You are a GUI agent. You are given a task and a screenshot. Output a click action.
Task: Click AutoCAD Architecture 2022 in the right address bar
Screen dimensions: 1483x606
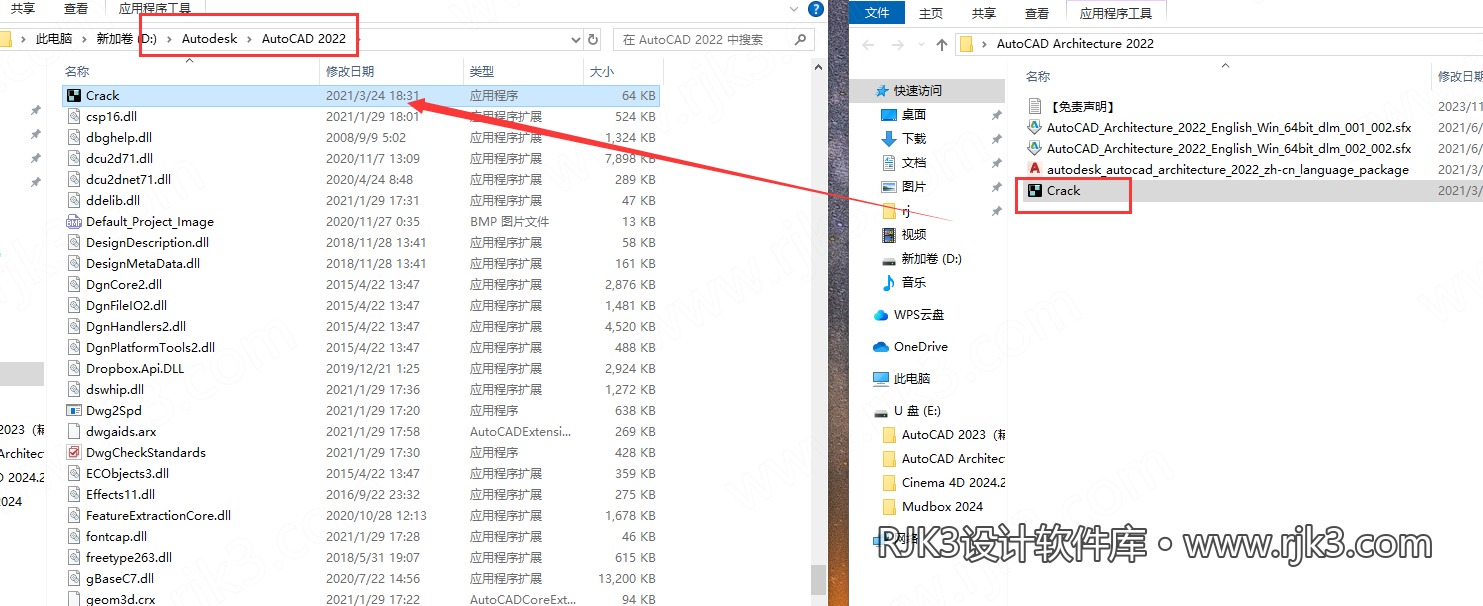(x=1075, y=44)
